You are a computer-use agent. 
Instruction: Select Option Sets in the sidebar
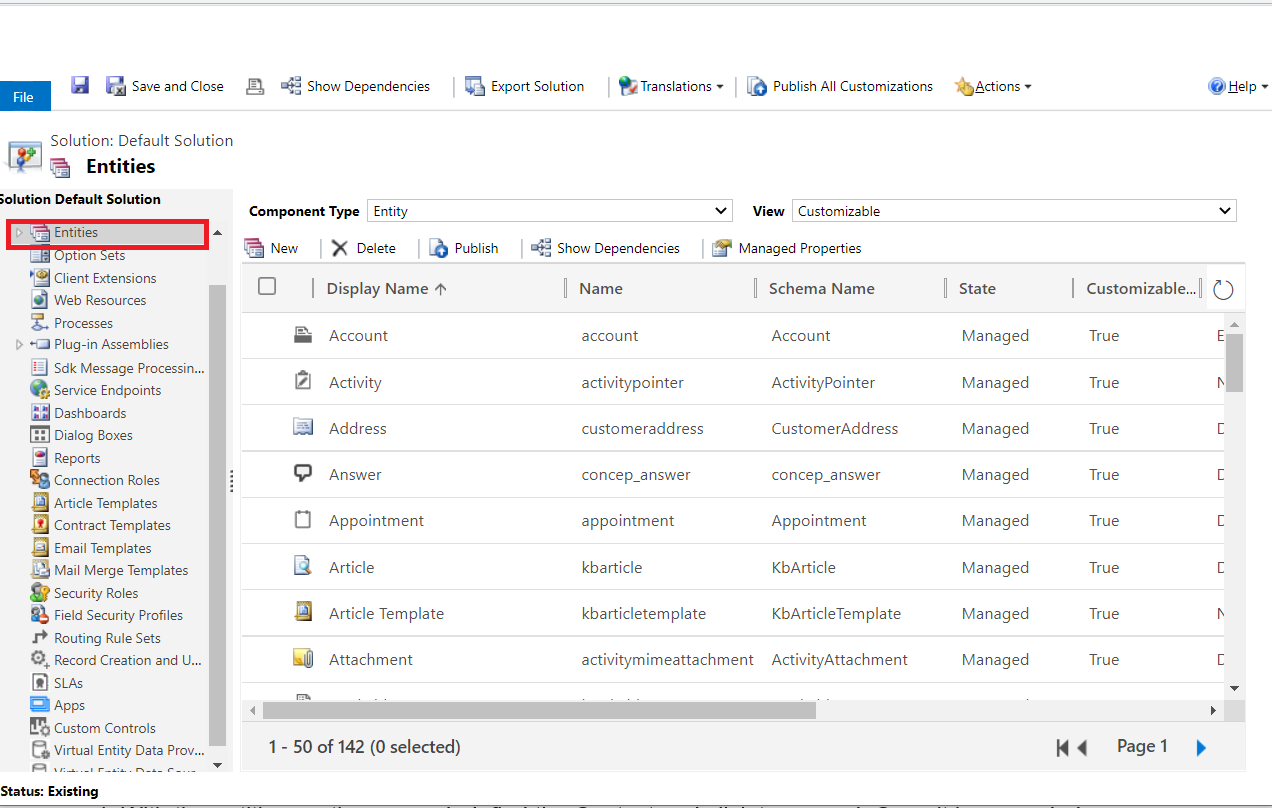click(89, 255)
